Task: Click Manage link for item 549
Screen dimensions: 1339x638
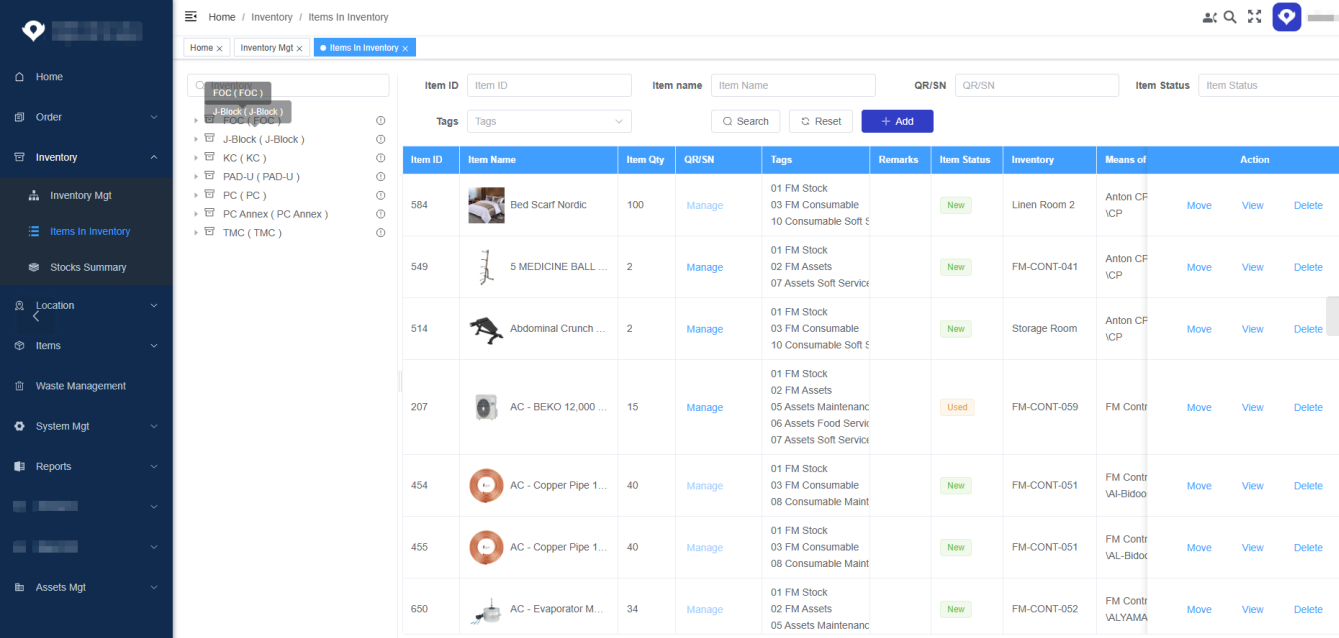Action: [x=704, y=267]
